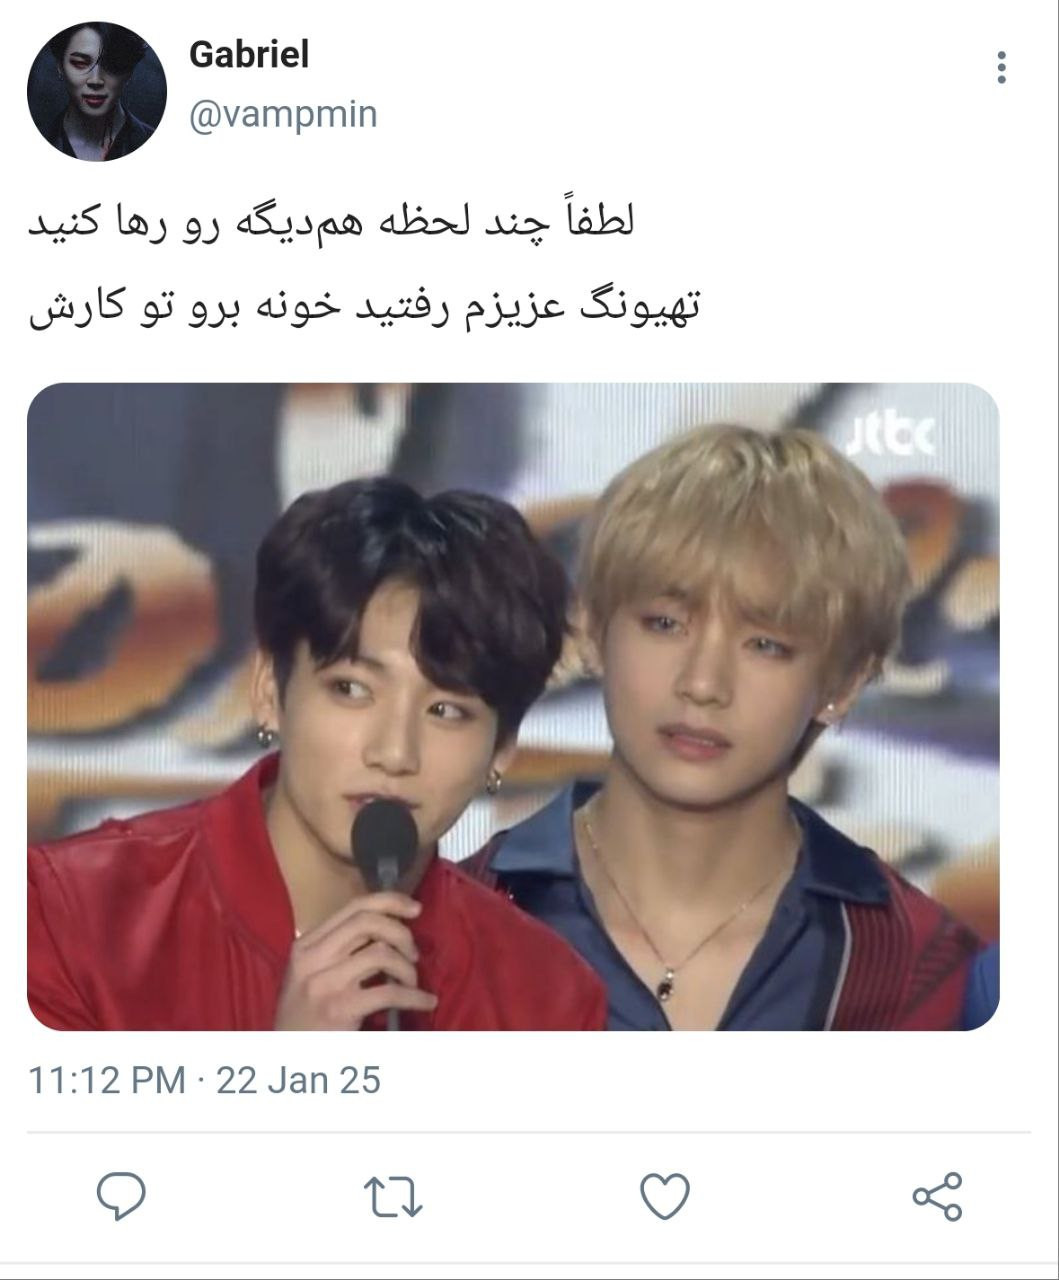The width and height of the screenshot is (1059, 1280).
Task: Open the three-dot more options menu
Action: 1001,67
